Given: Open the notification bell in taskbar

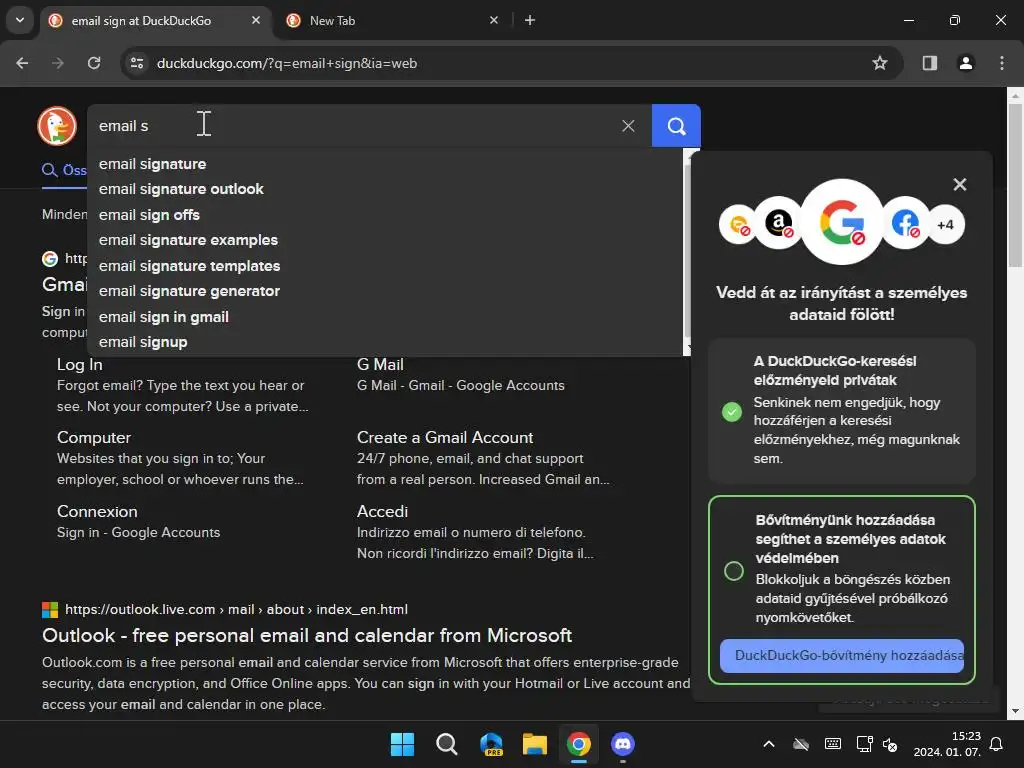Looking at the screenshot, I should (996, 744).
